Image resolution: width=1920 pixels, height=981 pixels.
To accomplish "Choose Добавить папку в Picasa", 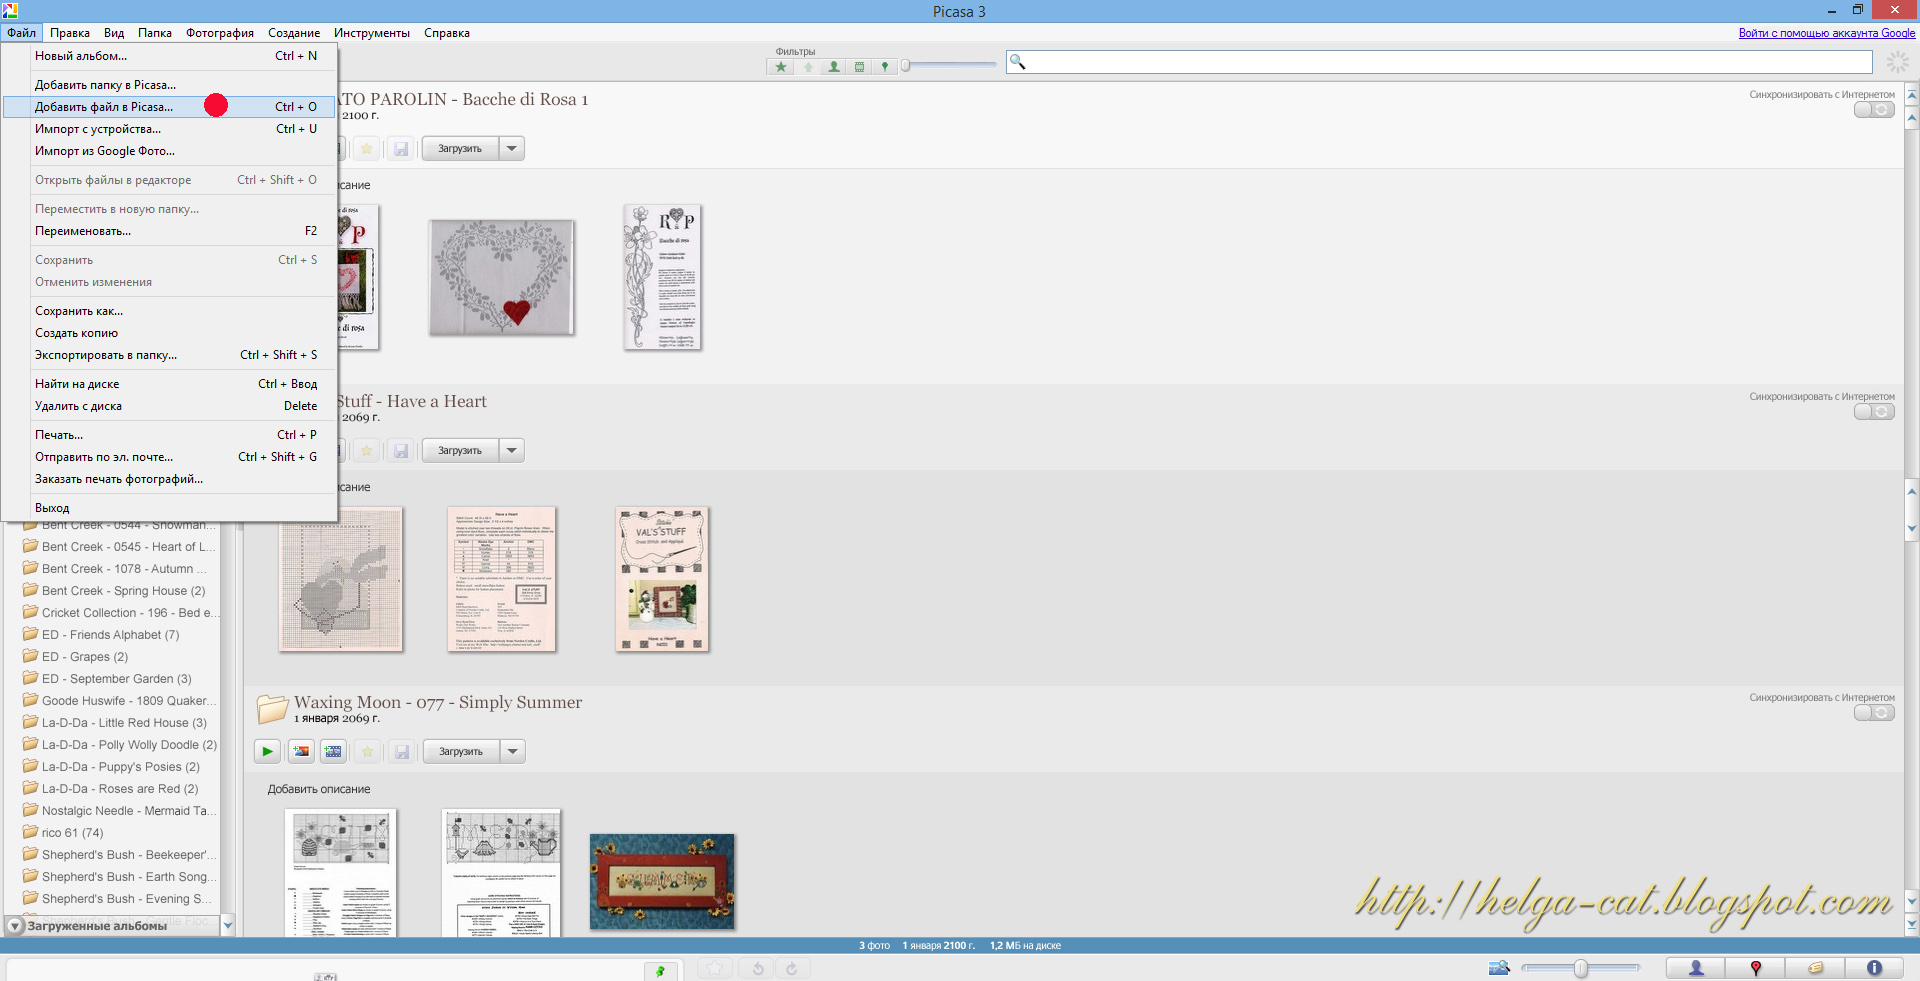I will [x=169, y=85].
